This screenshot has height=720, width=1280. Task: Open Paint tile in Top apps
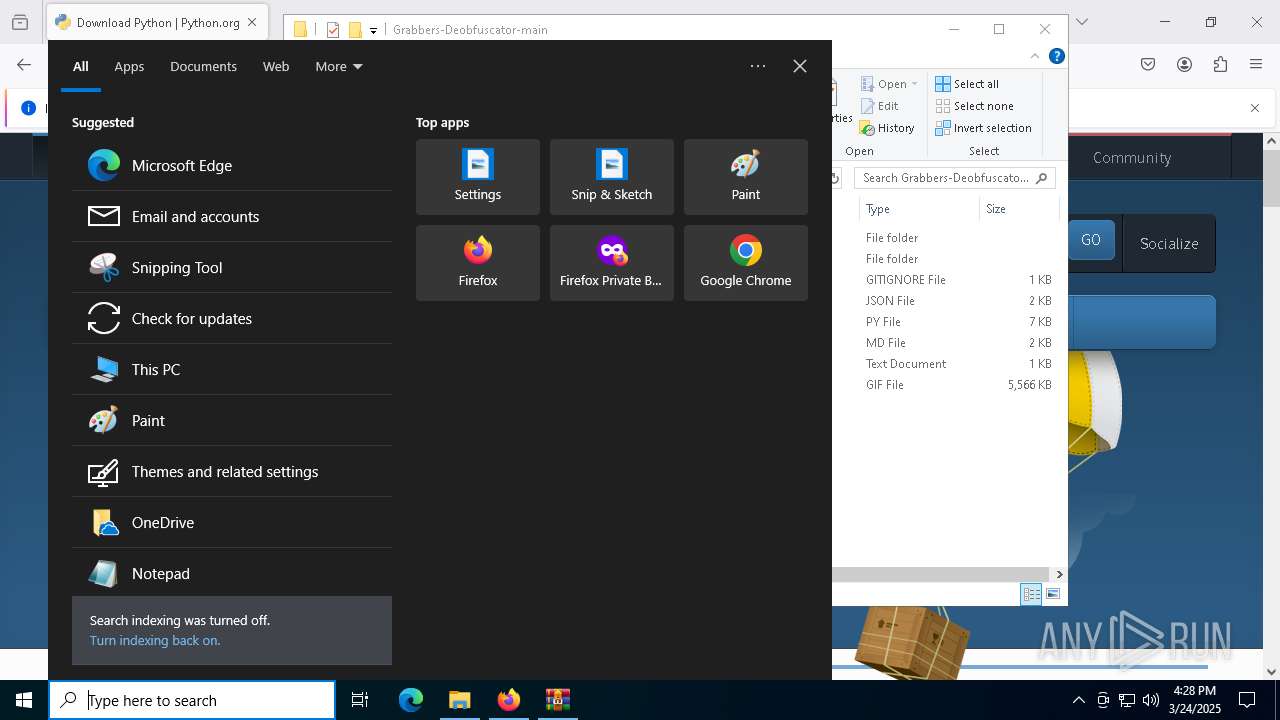pyautogui.click(x=746, y=177)
